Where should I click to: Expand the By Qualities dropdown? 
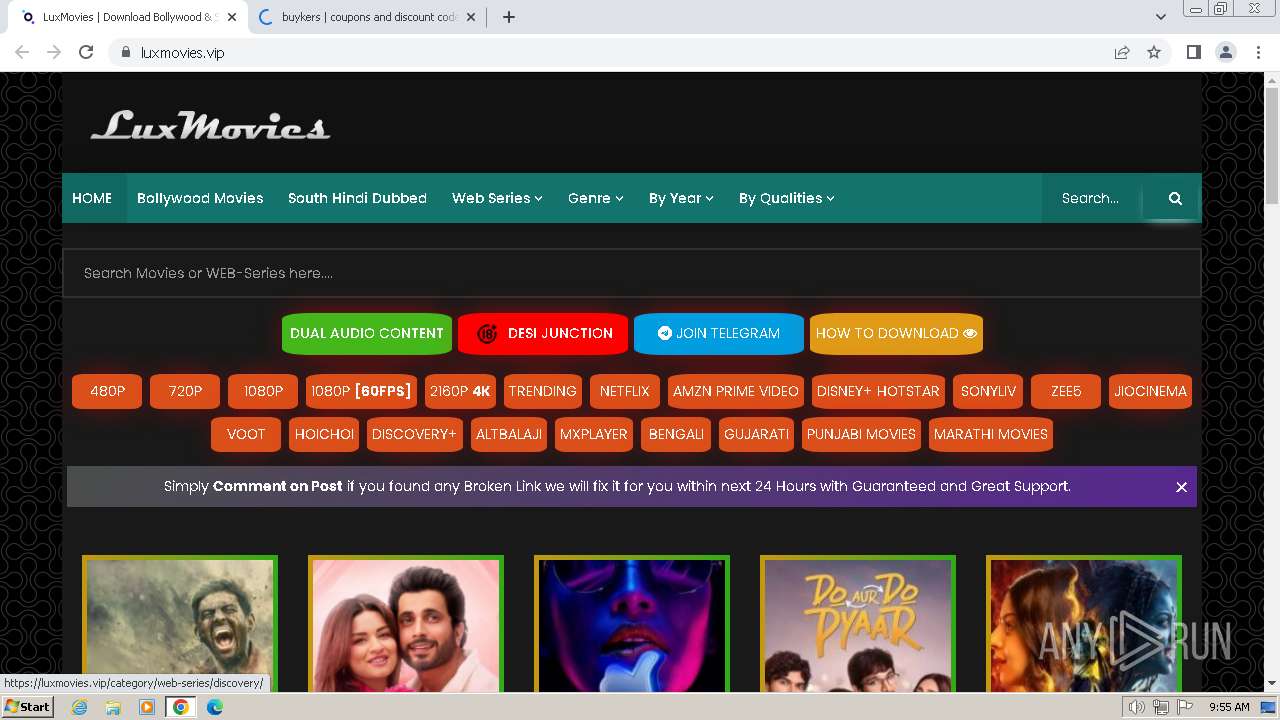pyautogui.click(x=787, y=198)
